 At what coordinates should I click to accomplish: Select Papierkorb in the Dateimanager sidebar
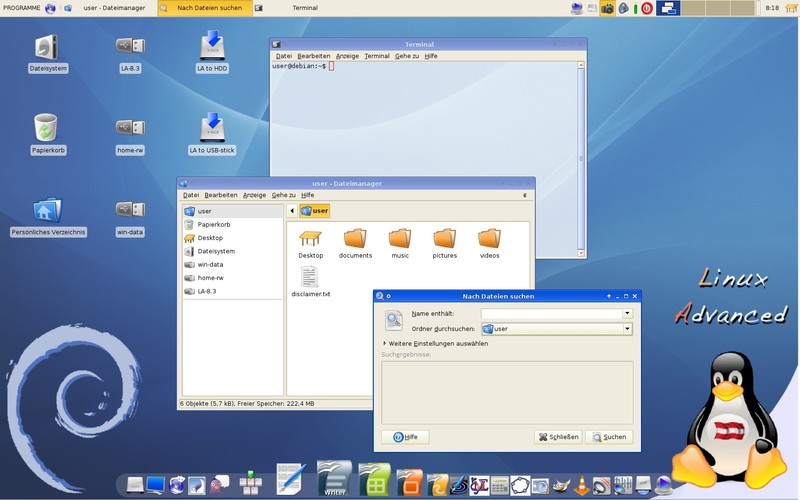click(x=233, y=224)
